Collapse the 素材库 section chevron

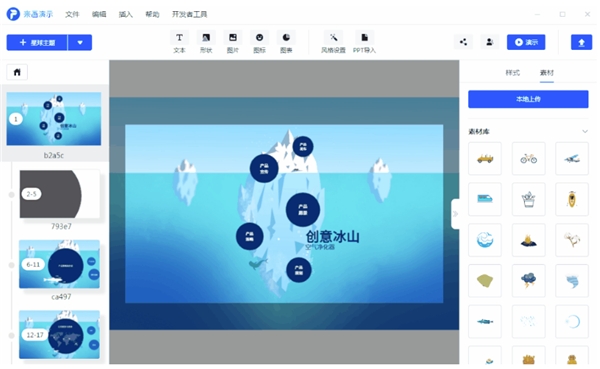(585, 131)
